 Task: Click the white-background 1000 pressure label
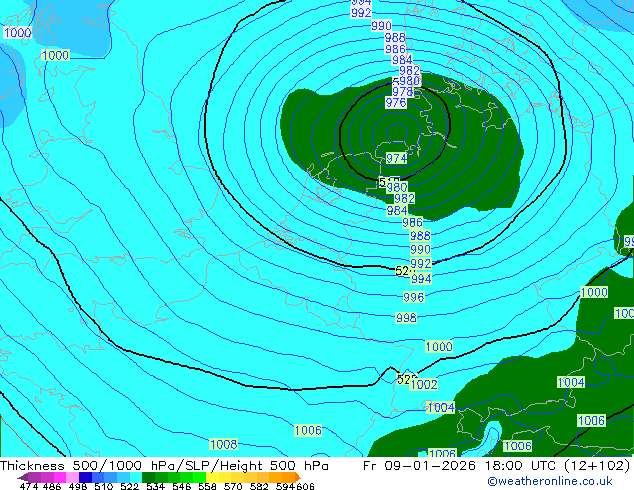(x=17, y=33)
